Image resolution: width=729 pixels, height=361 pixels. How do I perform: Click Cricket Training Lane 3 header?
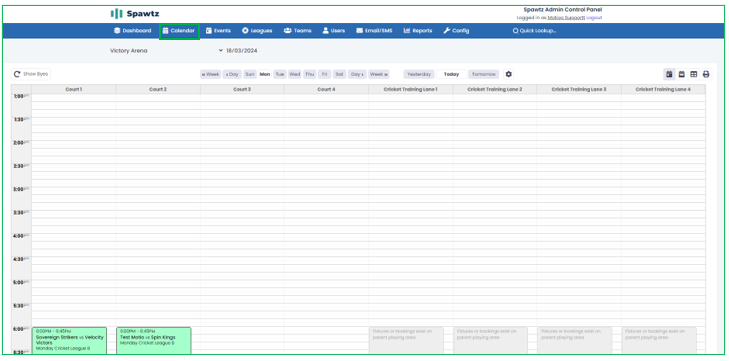click(579, 89)
